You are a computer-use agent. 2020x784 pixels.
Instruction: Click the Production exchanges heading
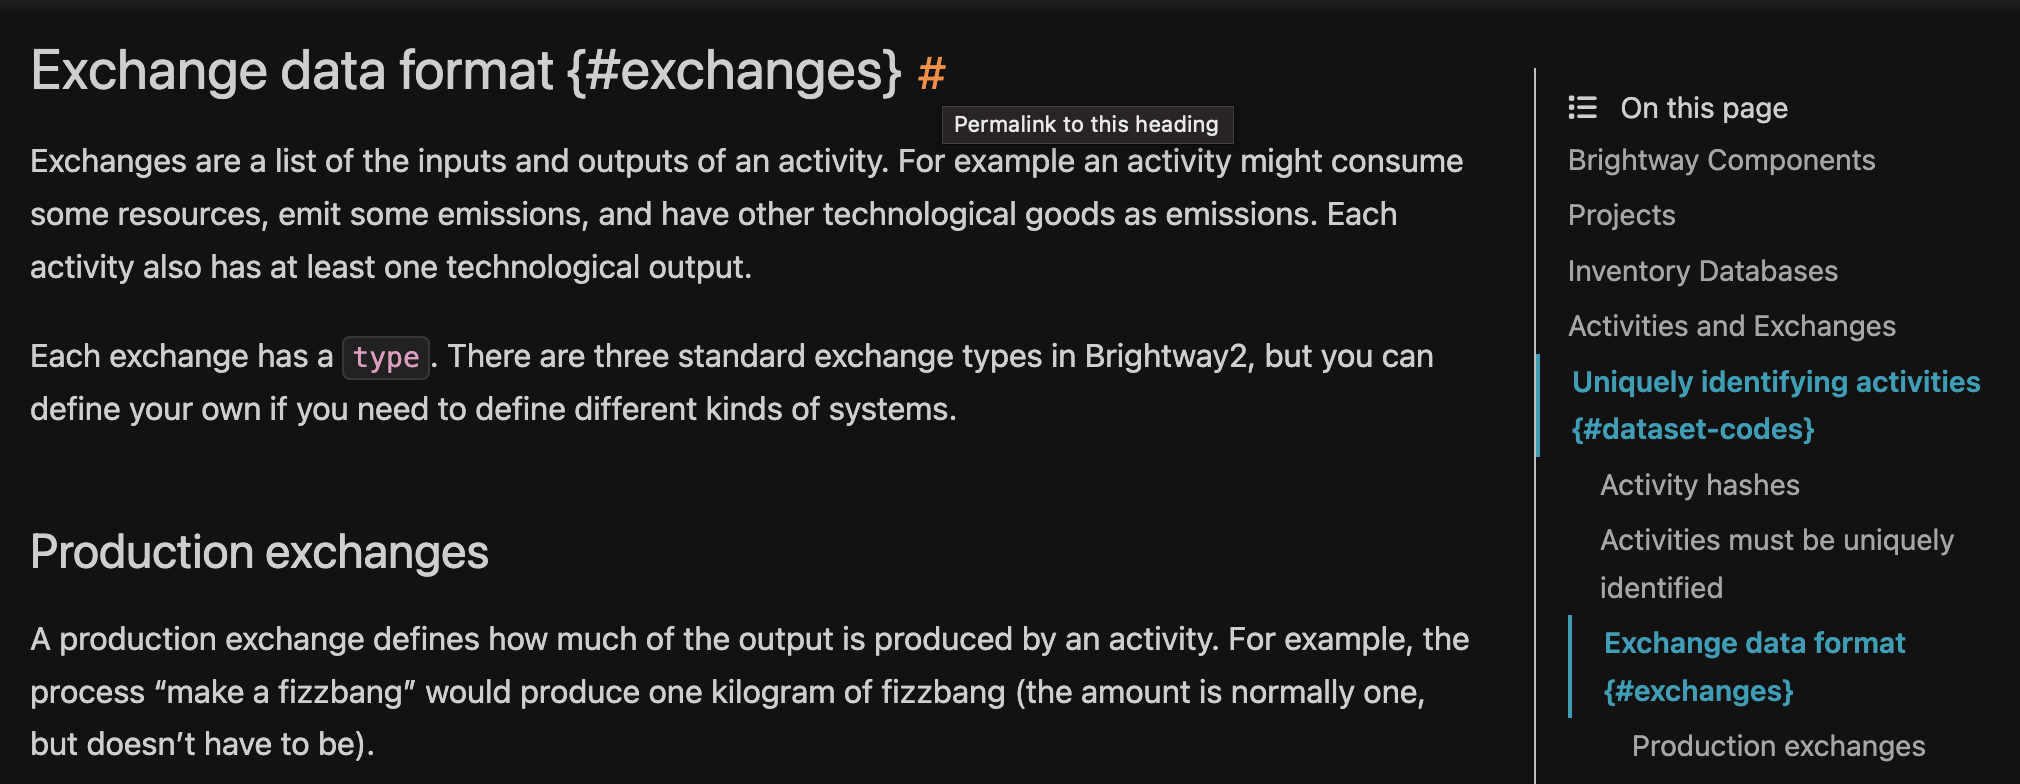coord(259,551)
